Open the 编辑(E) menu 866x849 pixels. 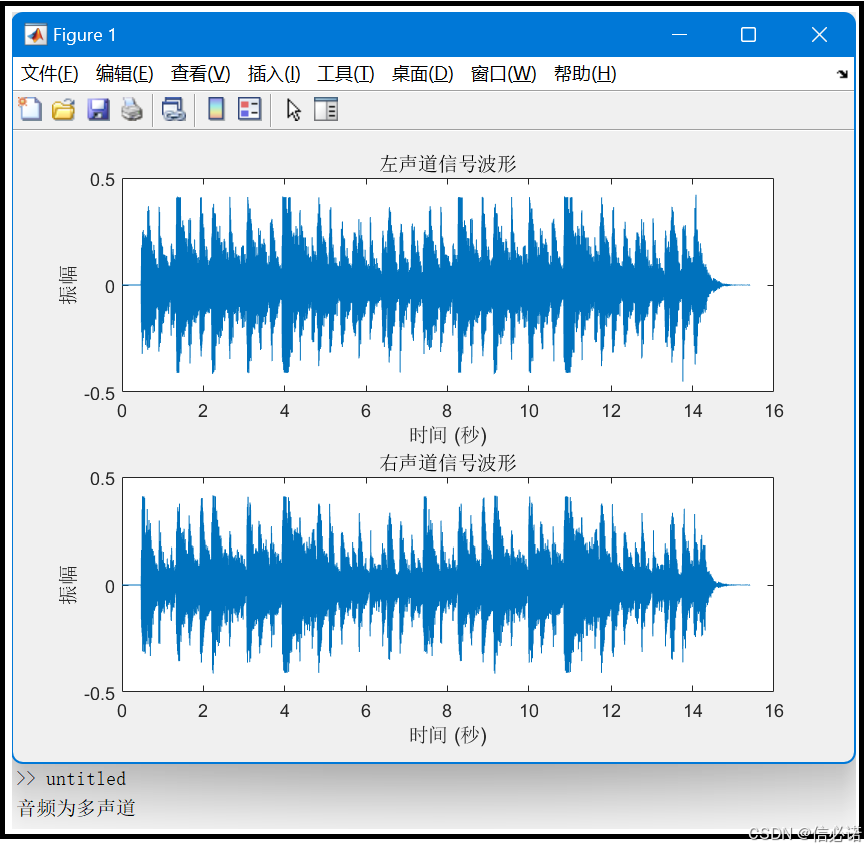pos(124,73)
